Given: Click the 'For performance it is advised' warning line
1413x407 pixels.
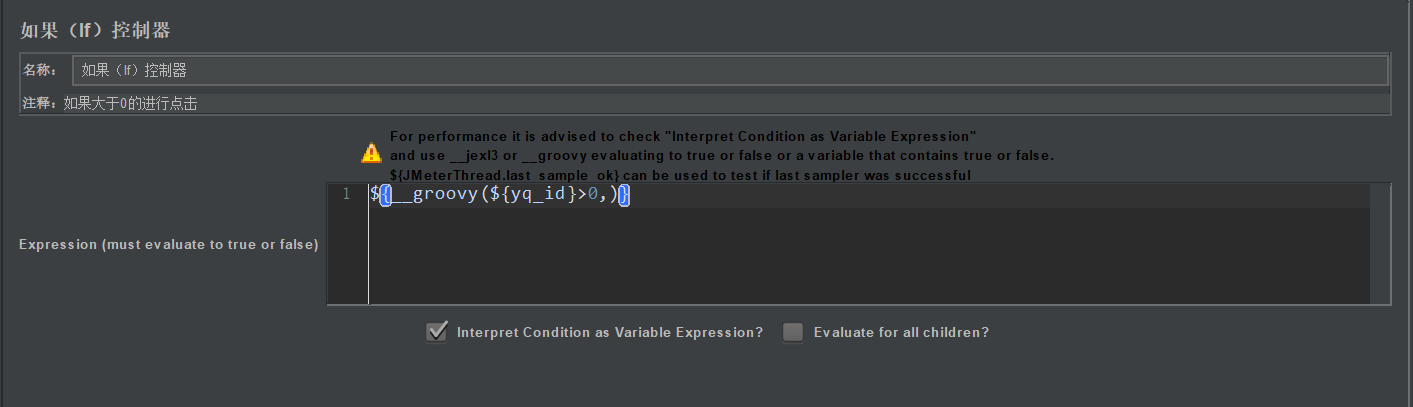Looking at the screenshot, I should pos(683,136).
